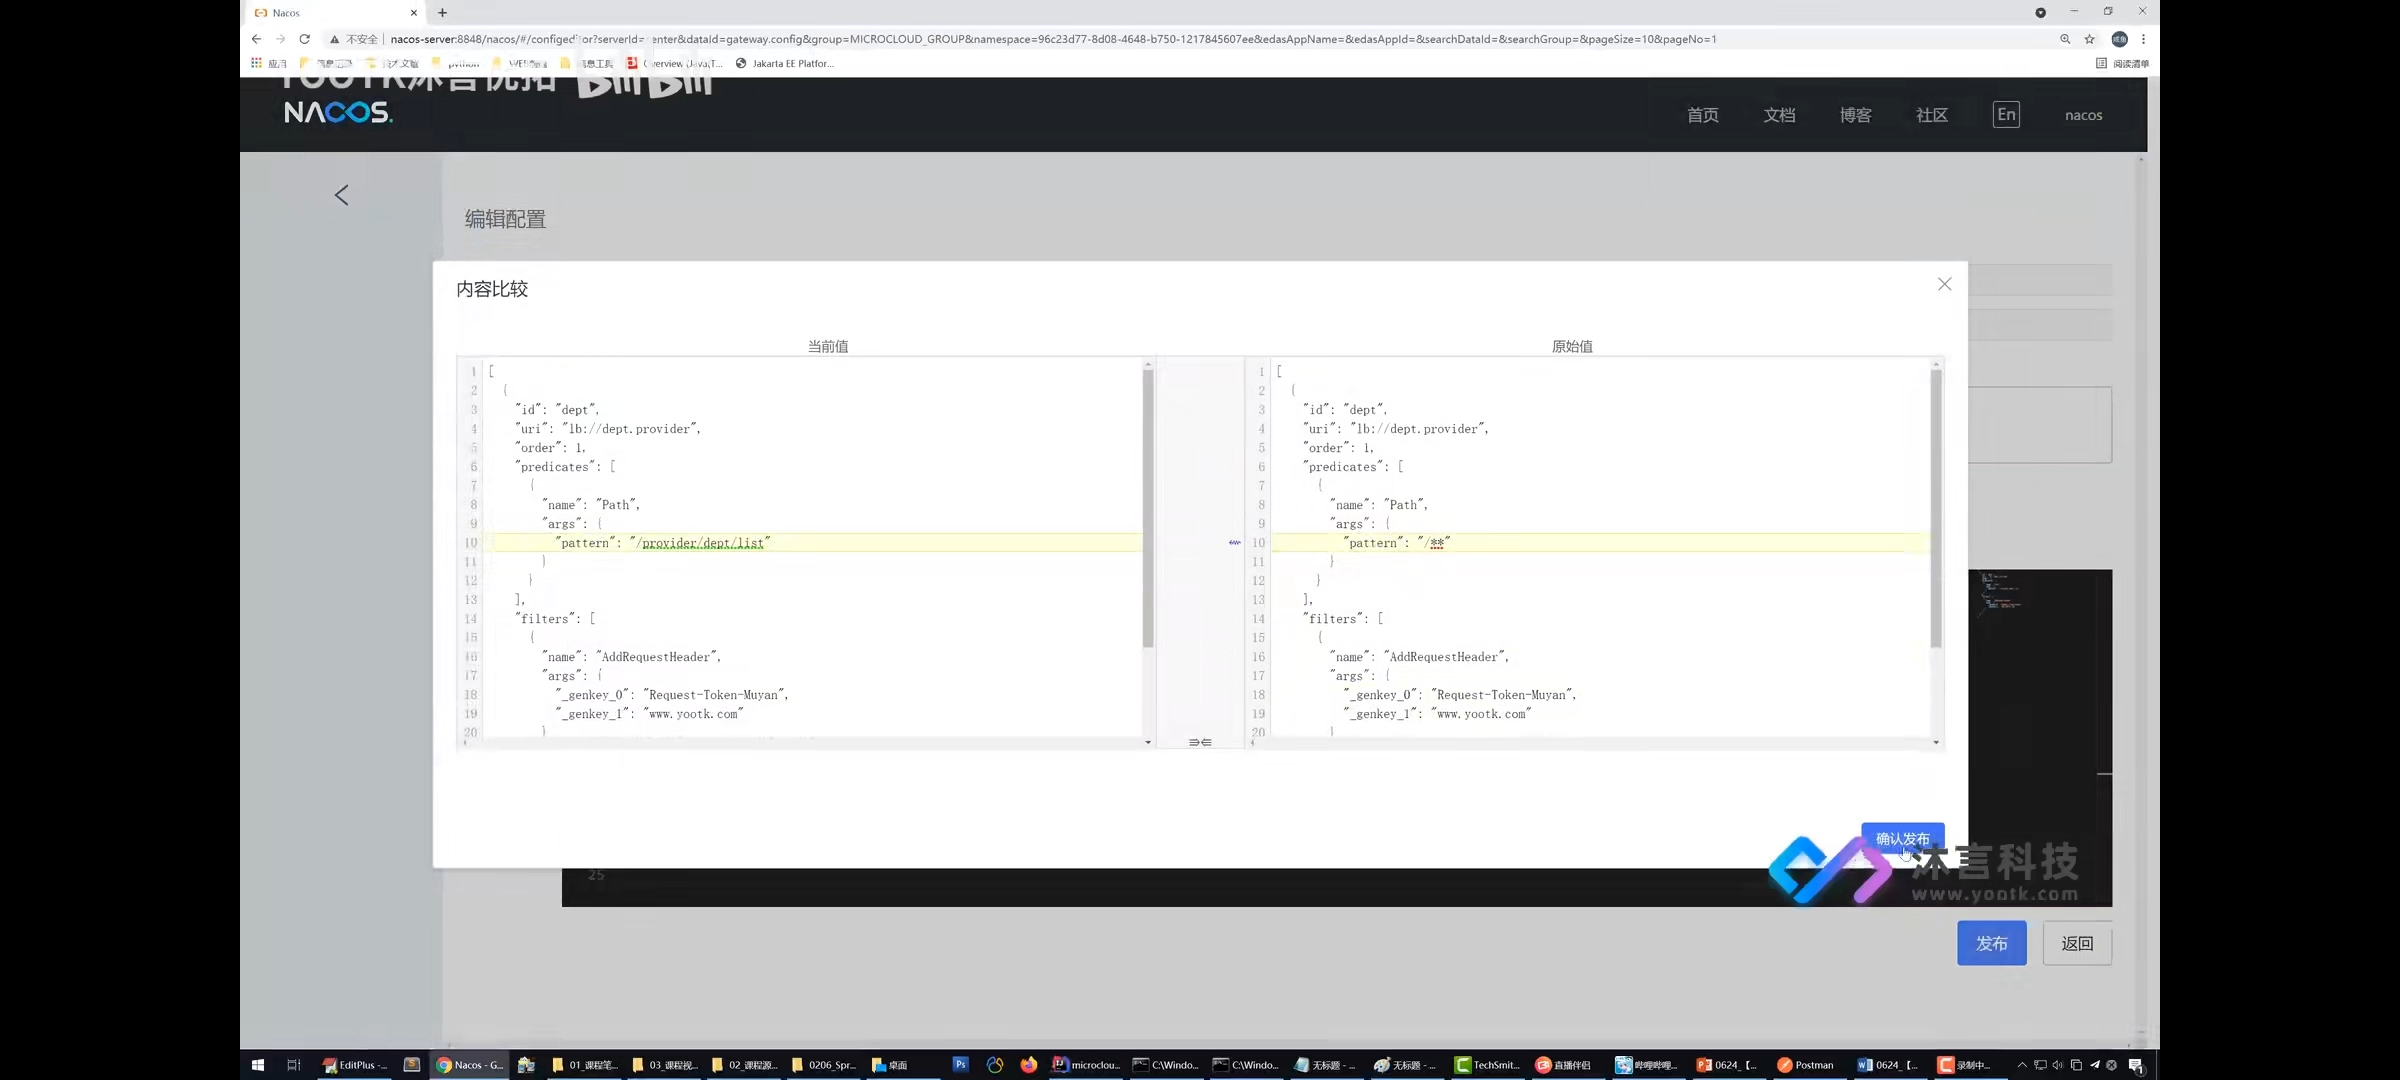Image resolution: width=2400 pixels, height=1080 pixels.
Task: Click the NACOS logo
Action: coord(338,112)
